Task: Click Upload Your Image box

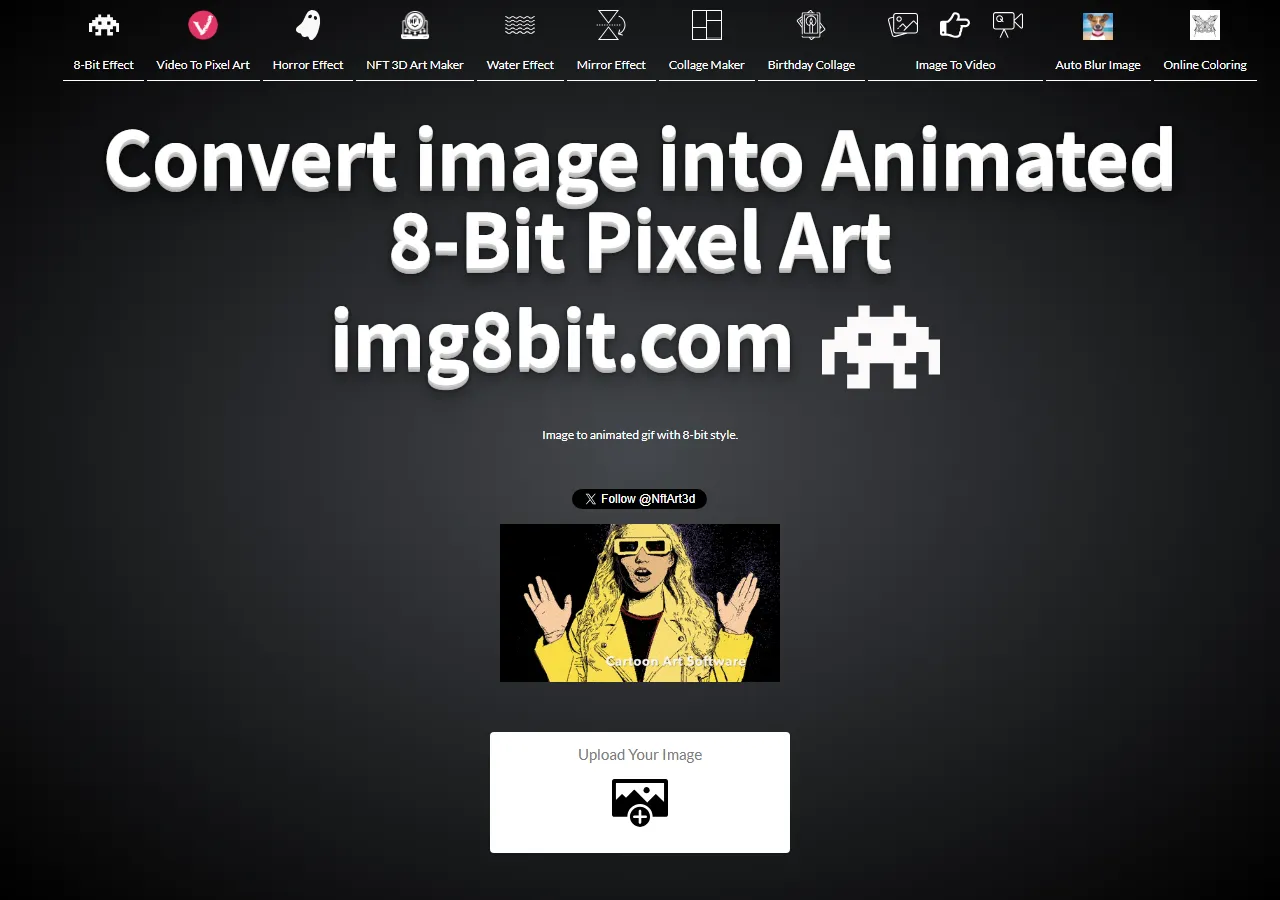Action: 640,792
